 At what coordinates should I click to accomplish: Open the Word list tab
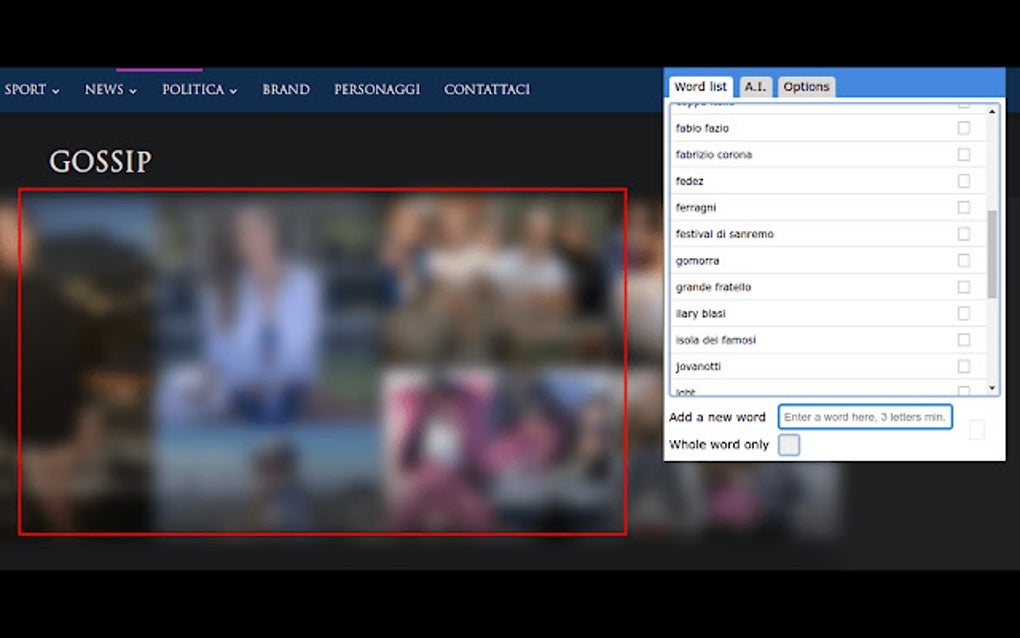point(701,86)
